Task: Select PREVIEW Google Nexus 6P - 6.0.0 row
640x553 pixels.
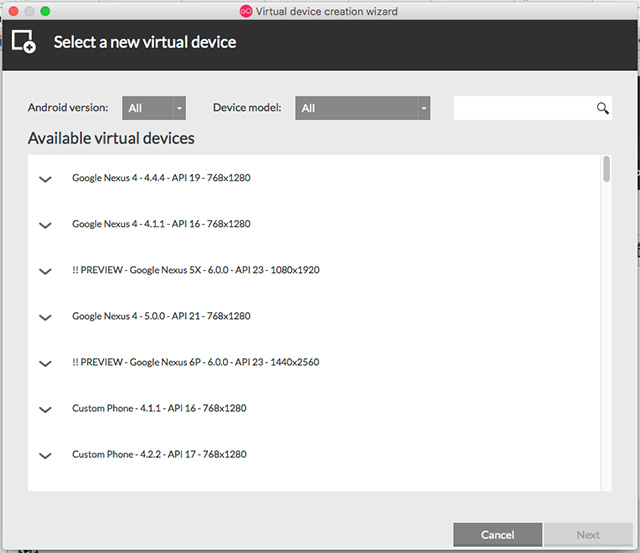Action: 196,362
